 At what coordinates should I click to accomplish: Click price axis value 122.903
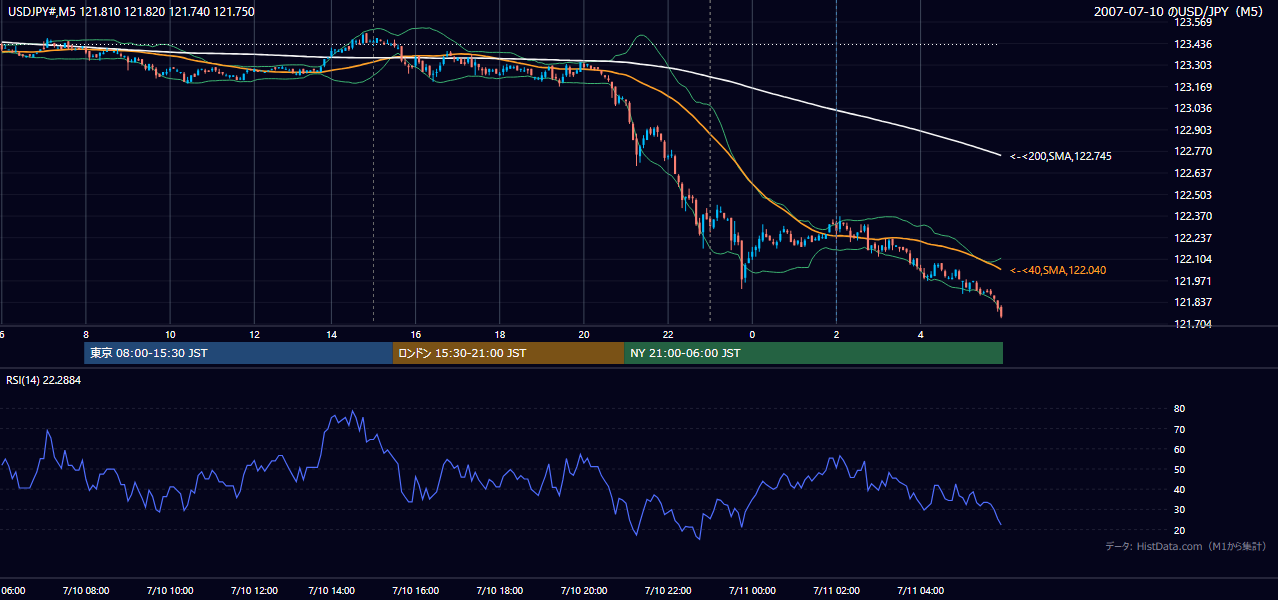1193,130
